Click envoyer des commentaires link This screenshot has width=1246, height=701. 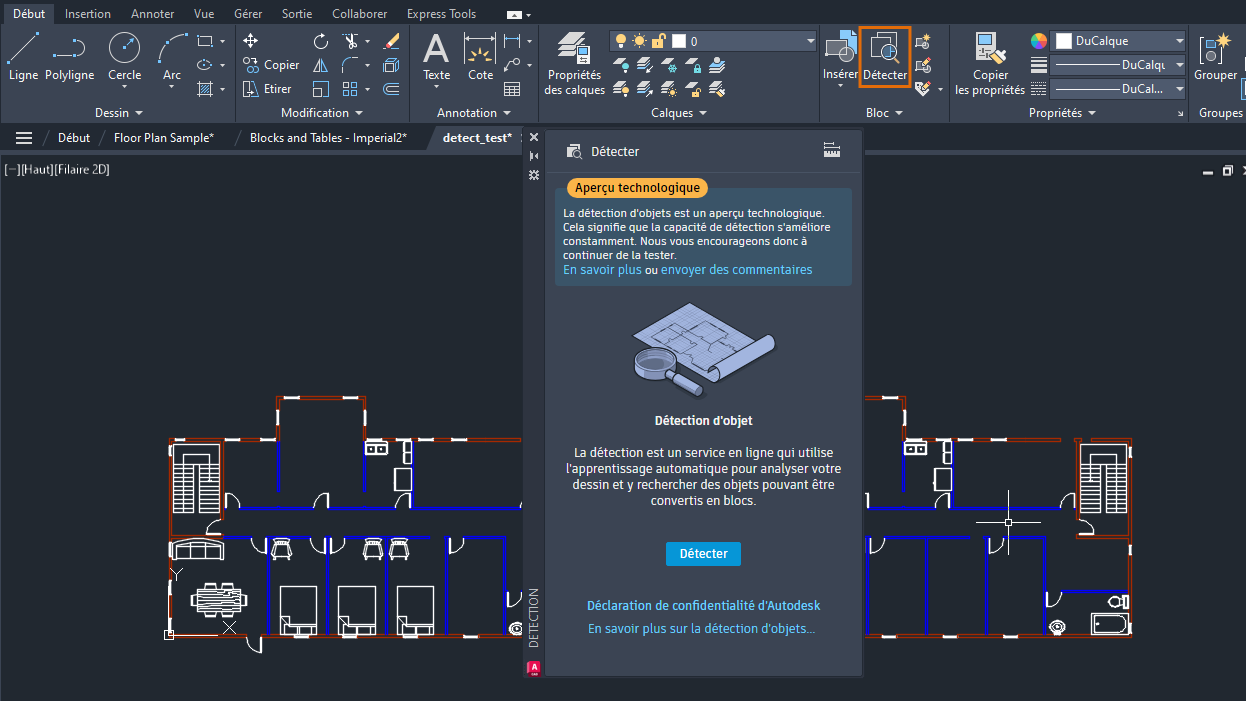pyautogui.click(x=736, y=270)
